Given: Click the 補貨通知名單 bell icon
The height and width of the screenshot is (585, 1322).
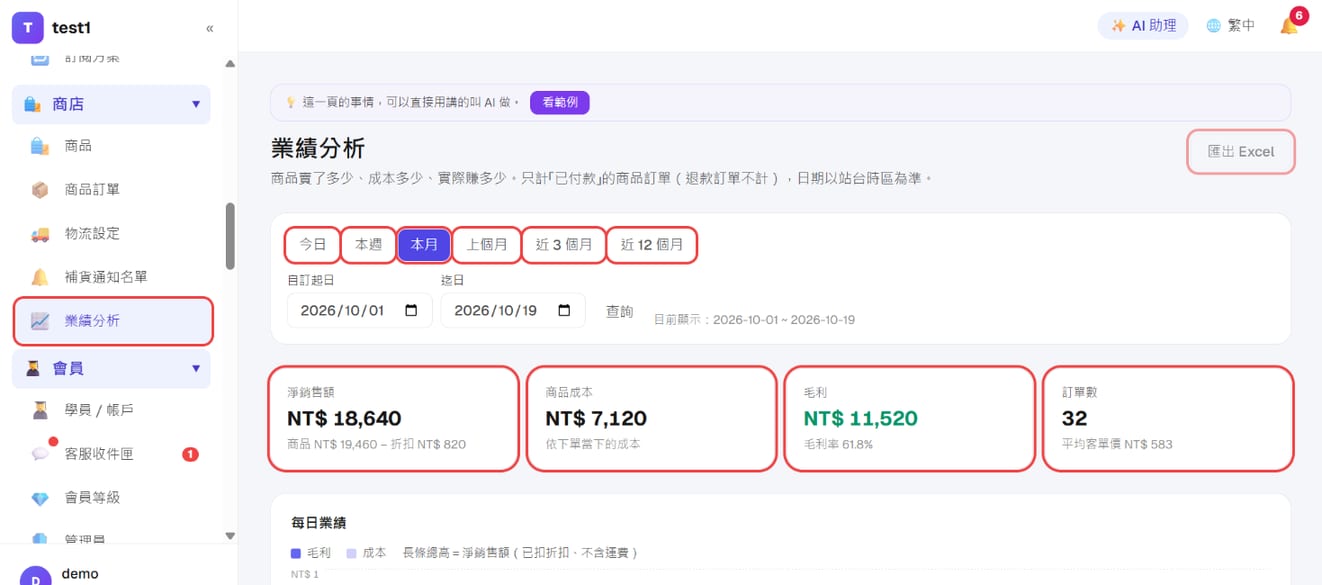Looking at the screenshot, I should 40,277.
